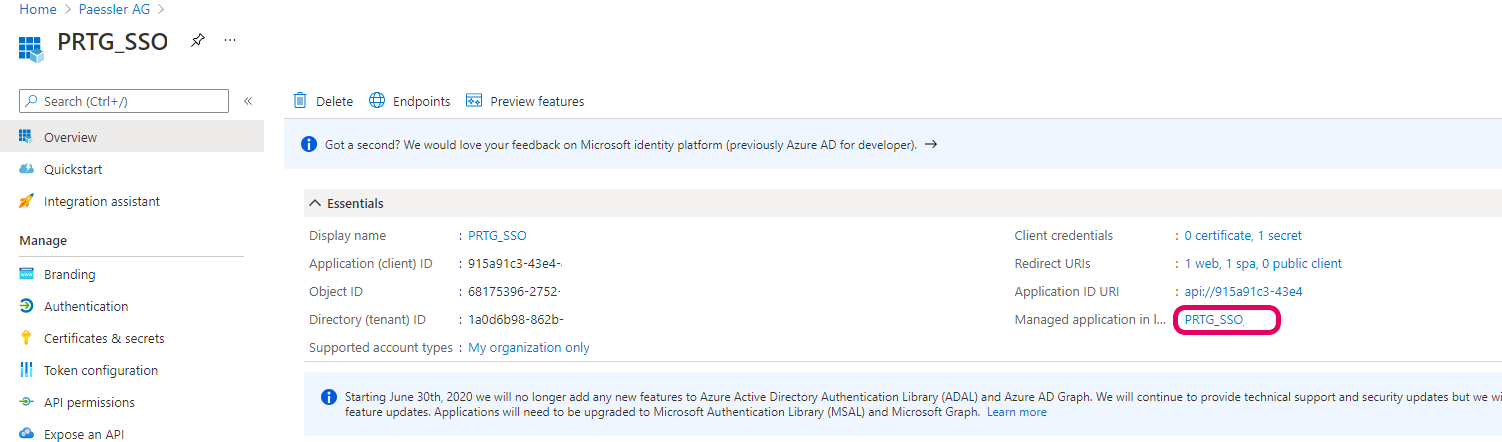Click the Directory tenant ID value 1a0d6b98-862b
The image size is (1502, 442).
click(516, 319)
